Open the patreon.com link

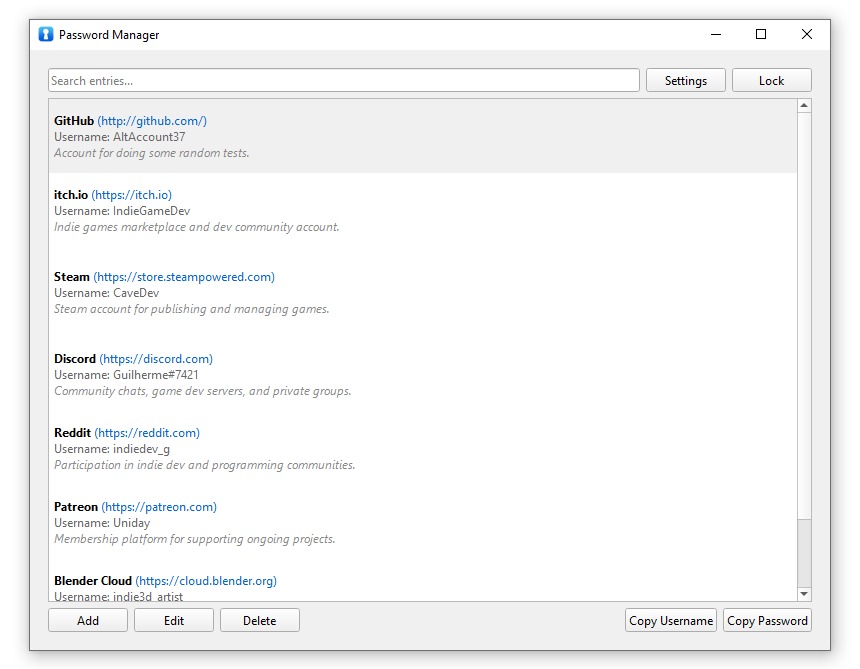(159, 507)
